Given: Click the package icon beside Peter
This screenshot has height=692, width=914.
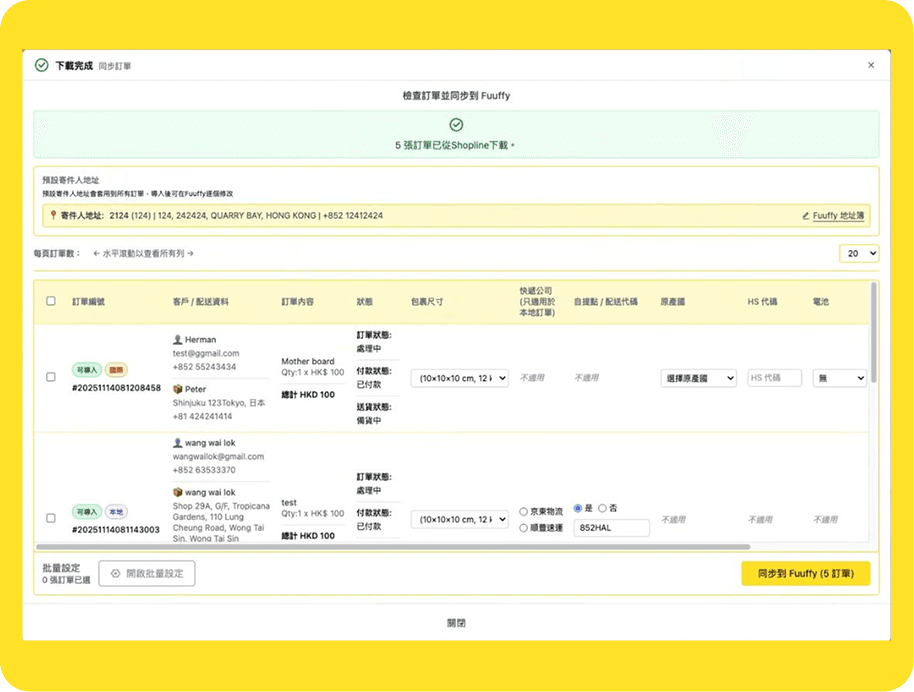Looking at the screenshot, I should pos(177,389).
